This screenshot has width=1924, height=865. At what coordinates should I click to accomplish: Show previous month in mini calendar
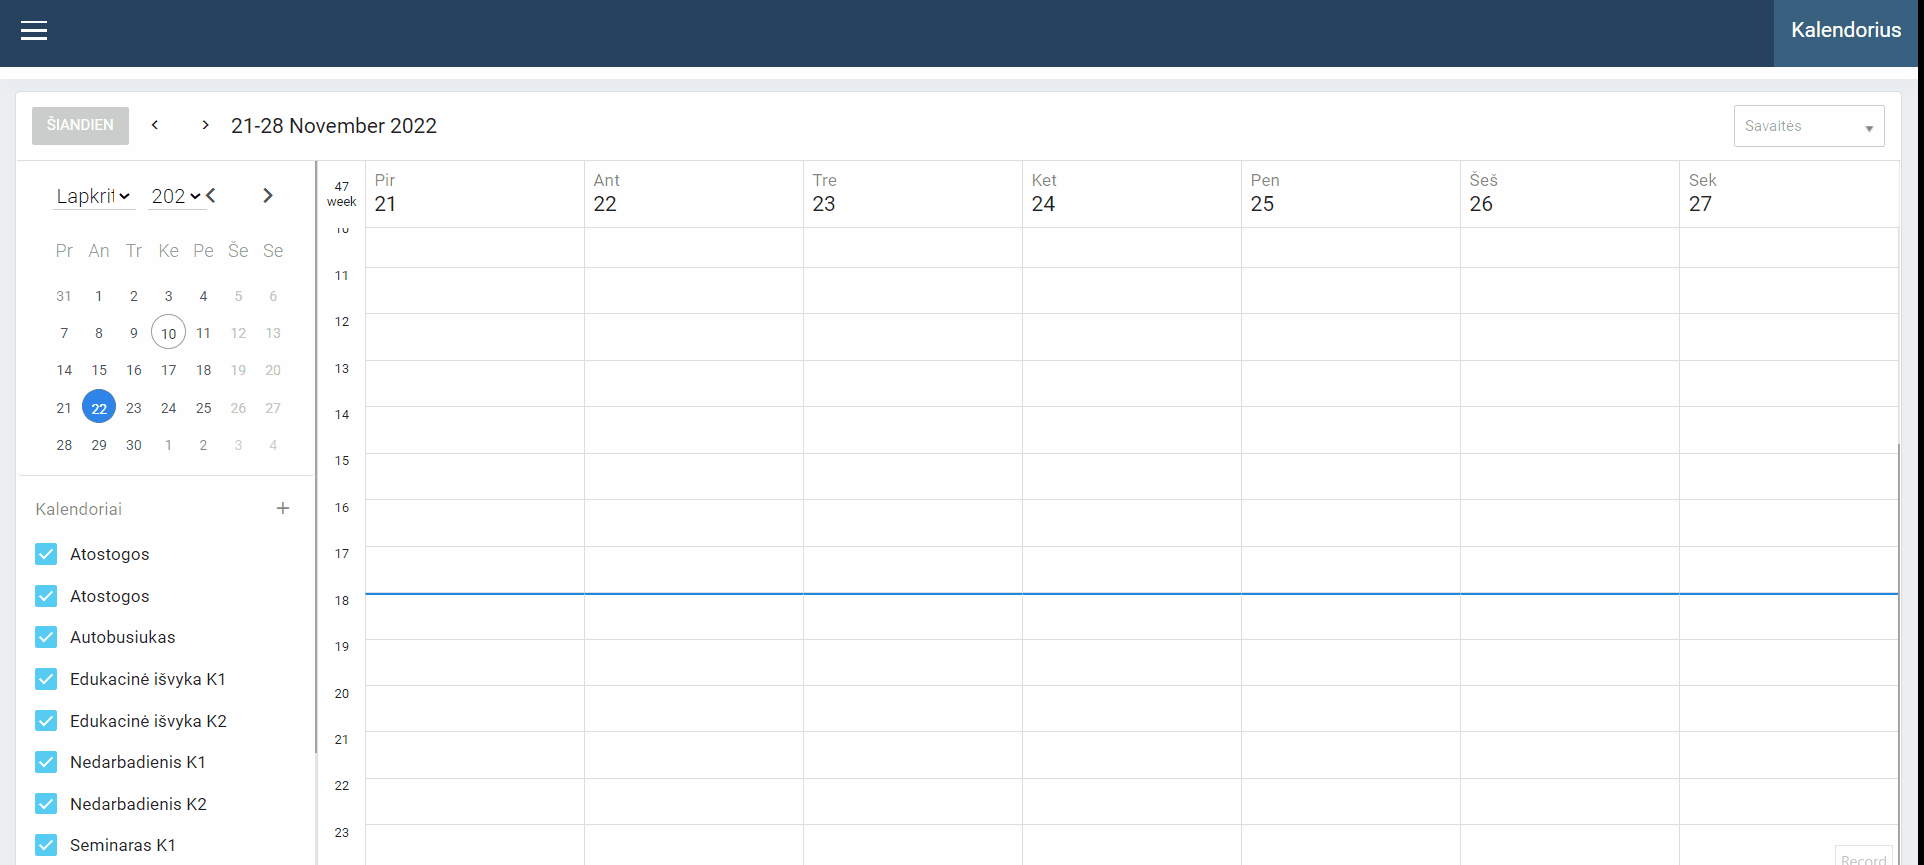[212, 196]
